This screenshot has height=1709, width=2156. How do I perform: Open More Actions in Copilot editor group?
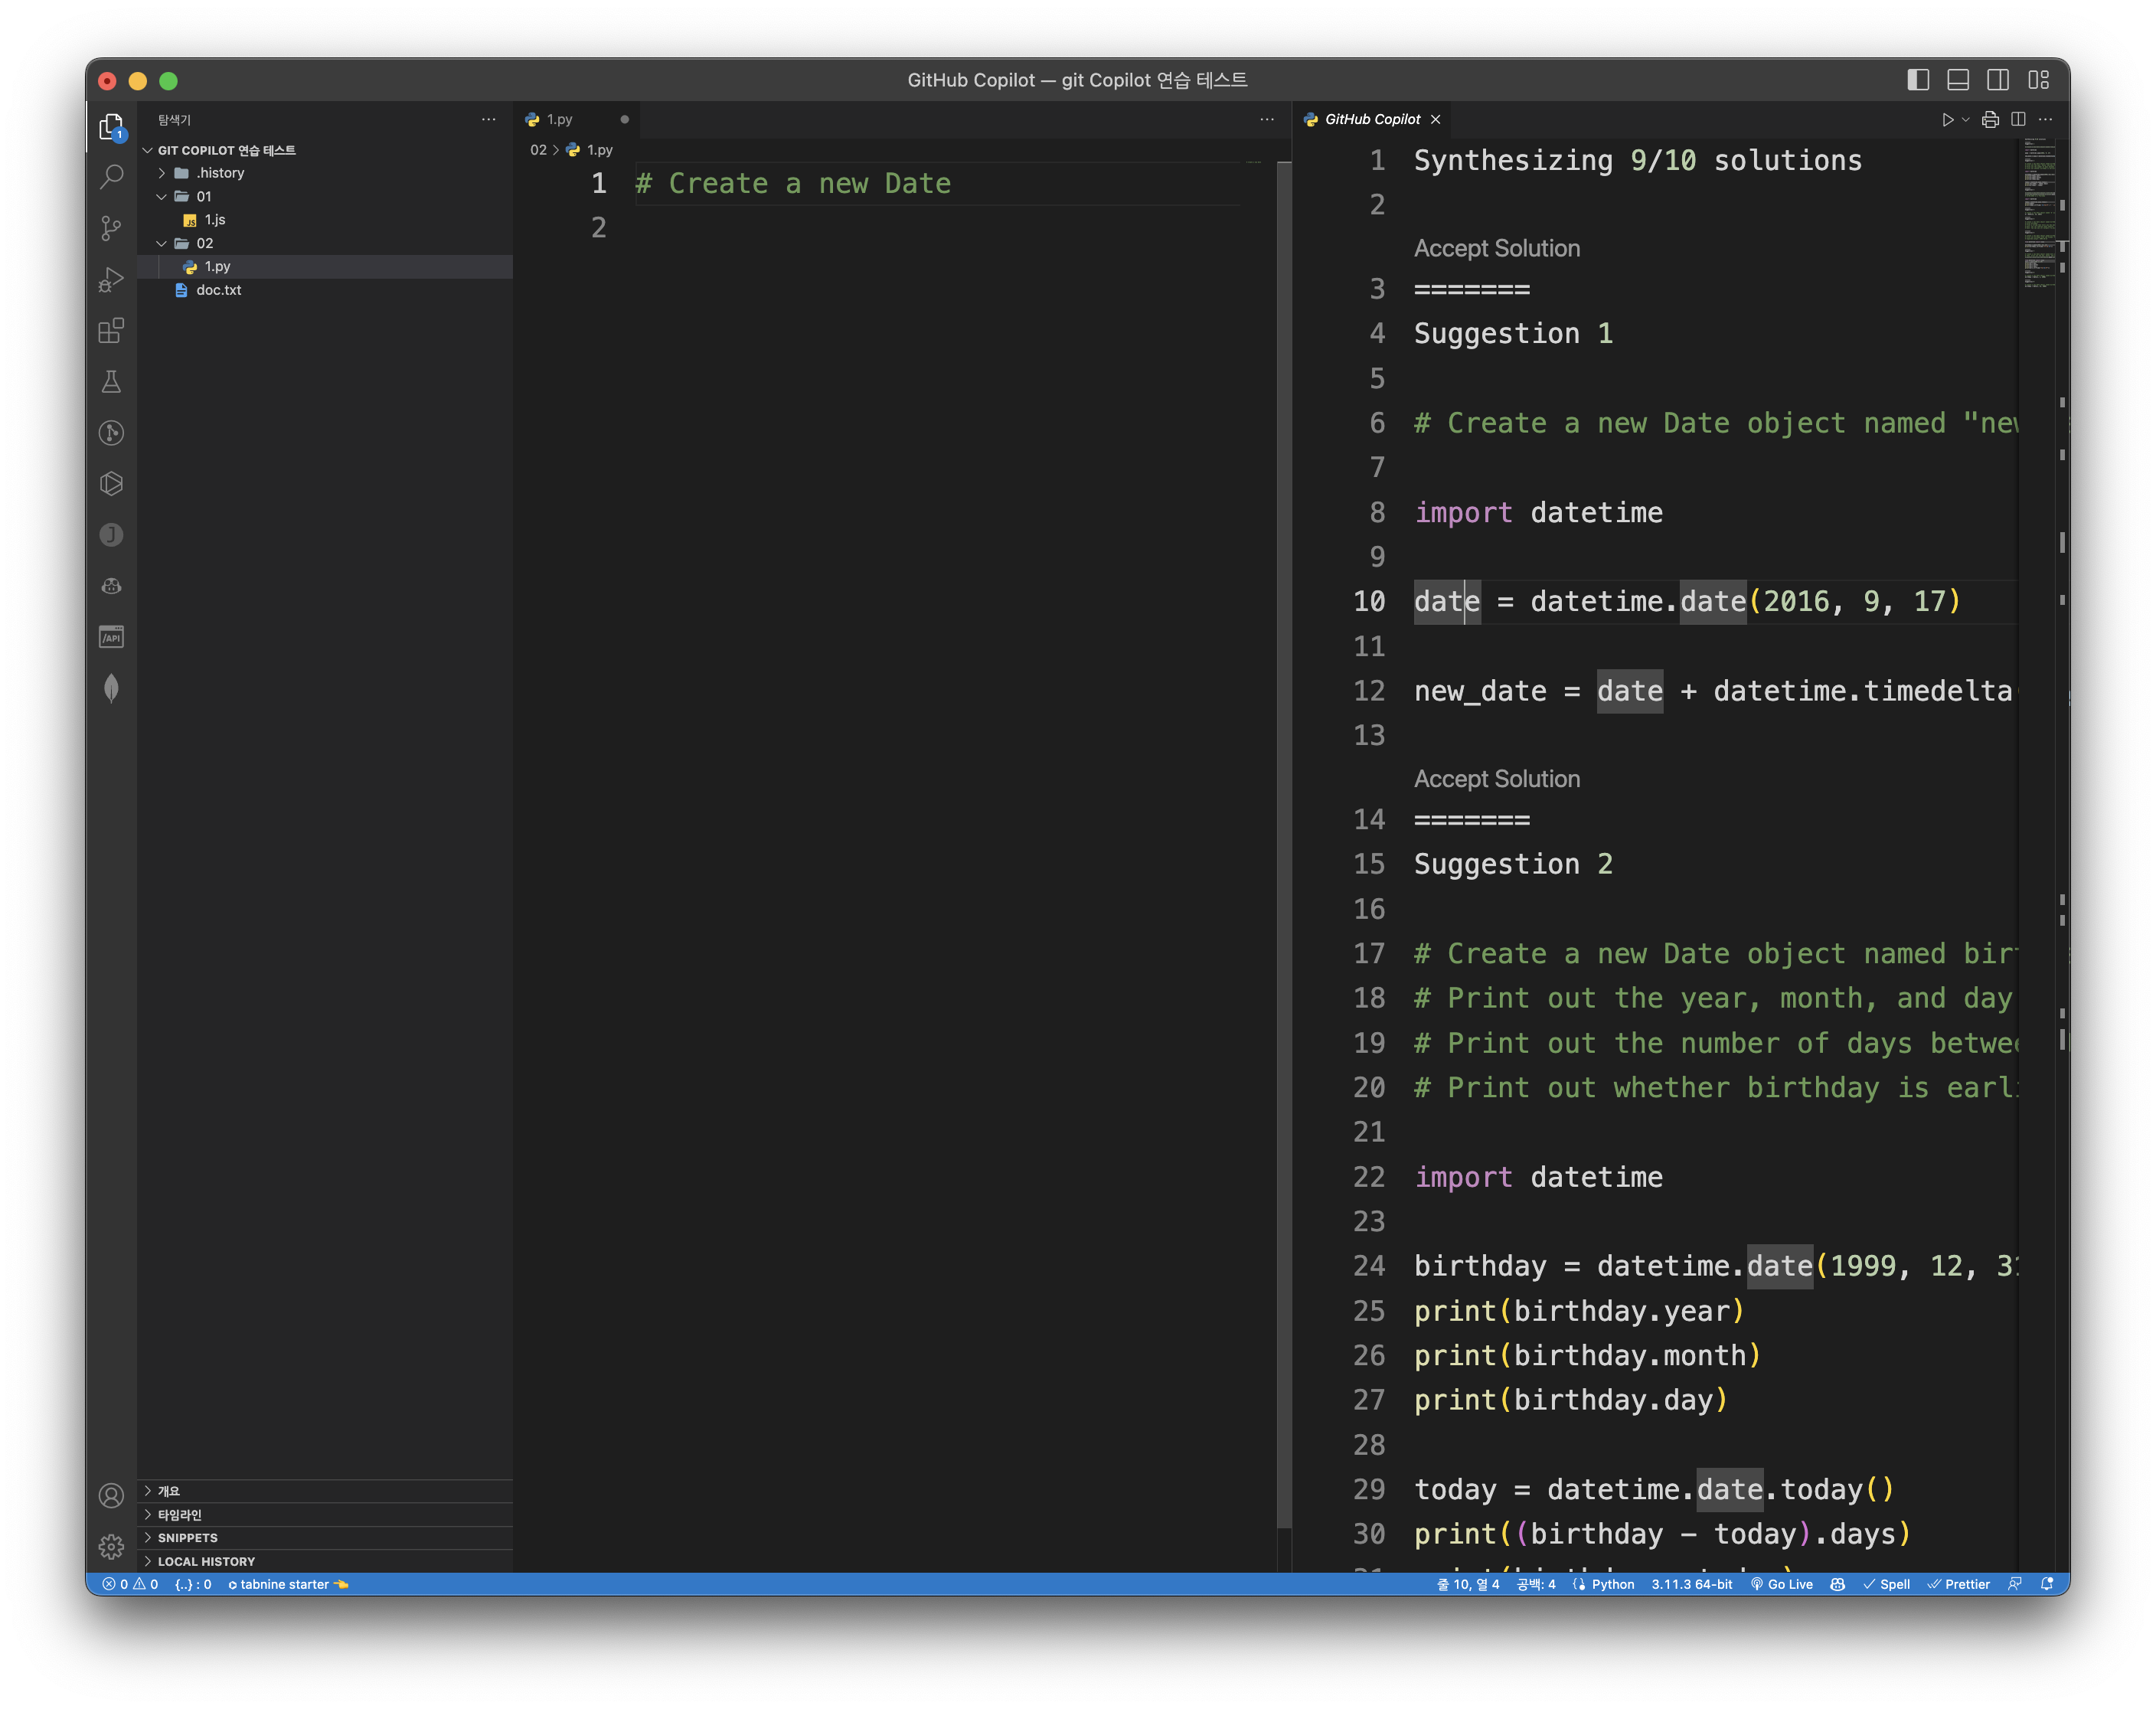pyautogui.click(x=2046, y=119)
